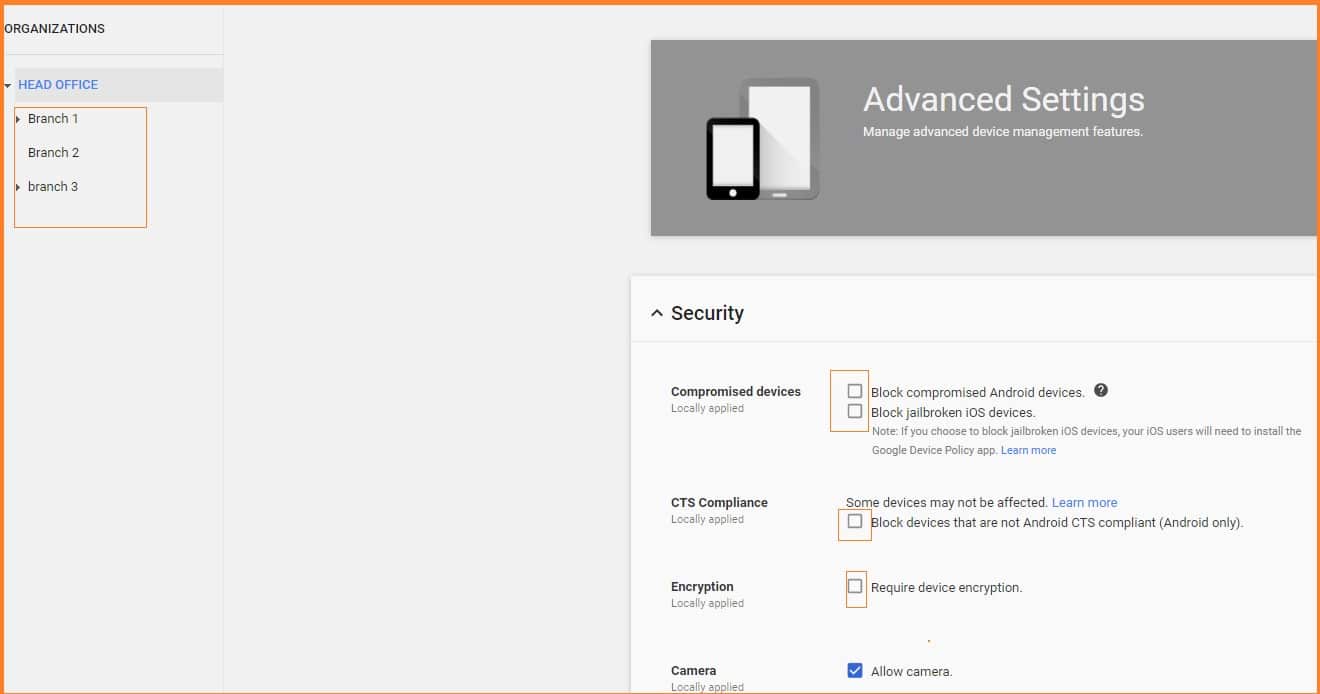Enable Block compromised Android devices
The width and height of the screenshot is (1320, 694).
(x=855, y=391)
